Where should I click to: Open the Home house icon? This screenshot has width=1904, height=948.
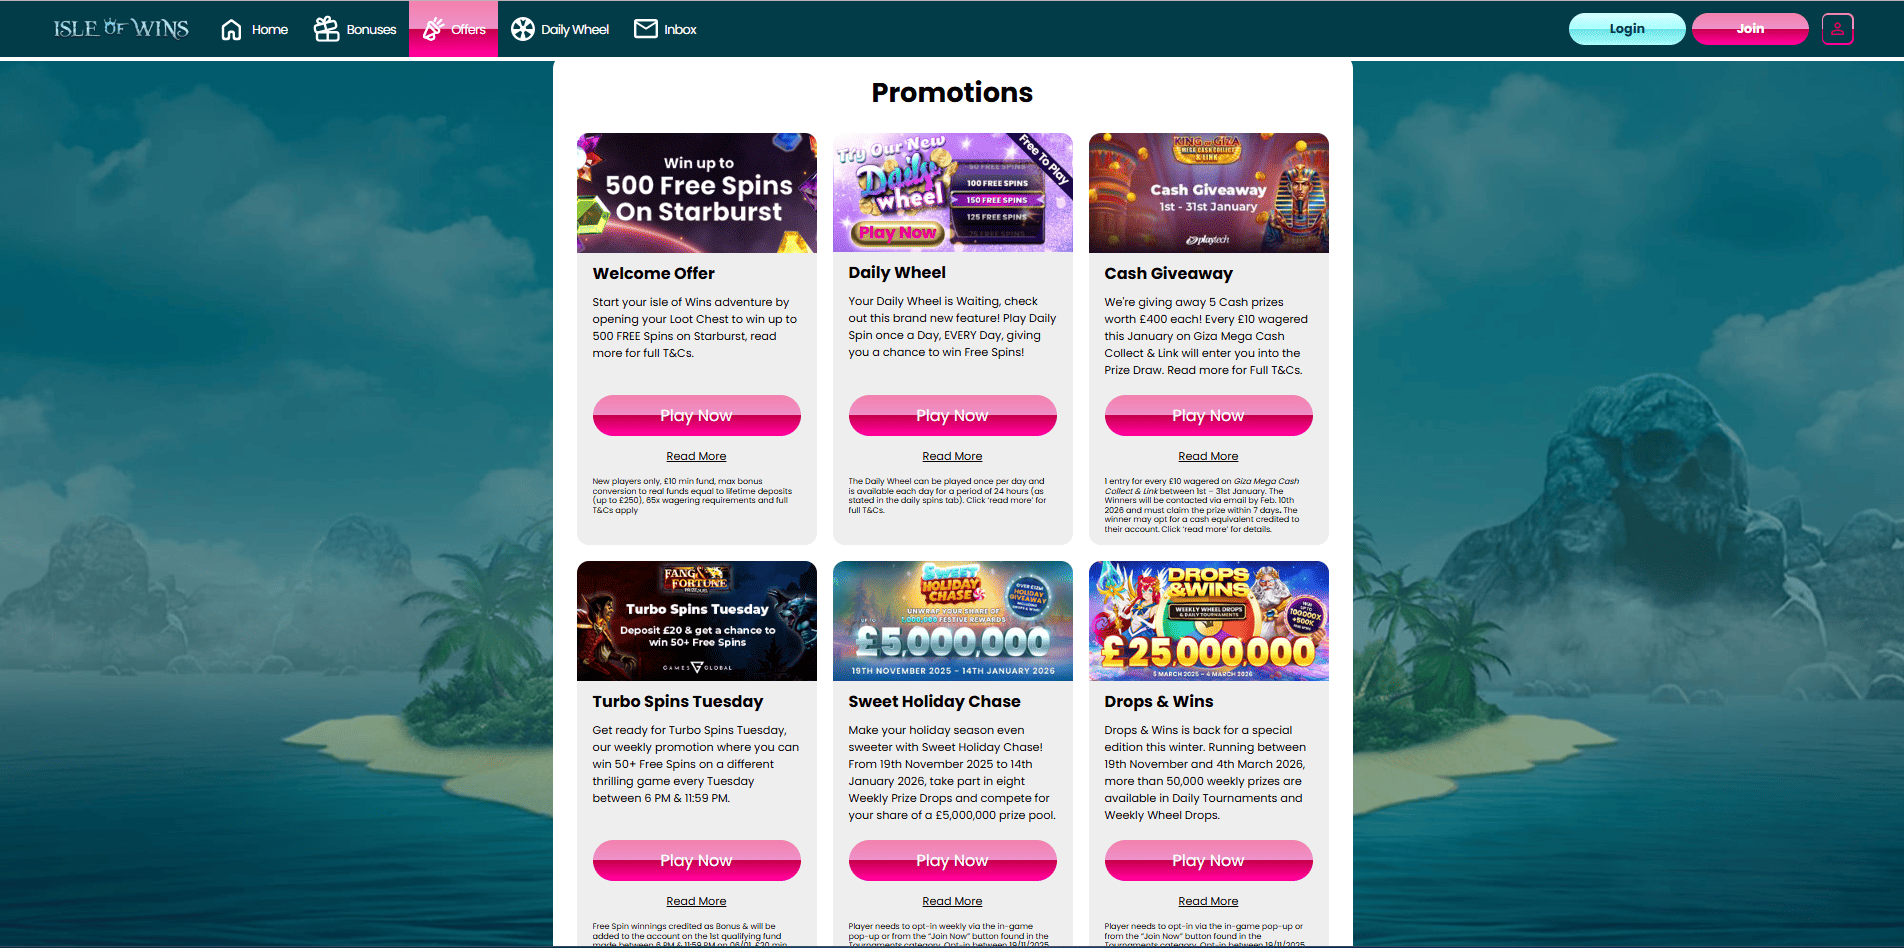pyautogui.click(x=231, y=30)
